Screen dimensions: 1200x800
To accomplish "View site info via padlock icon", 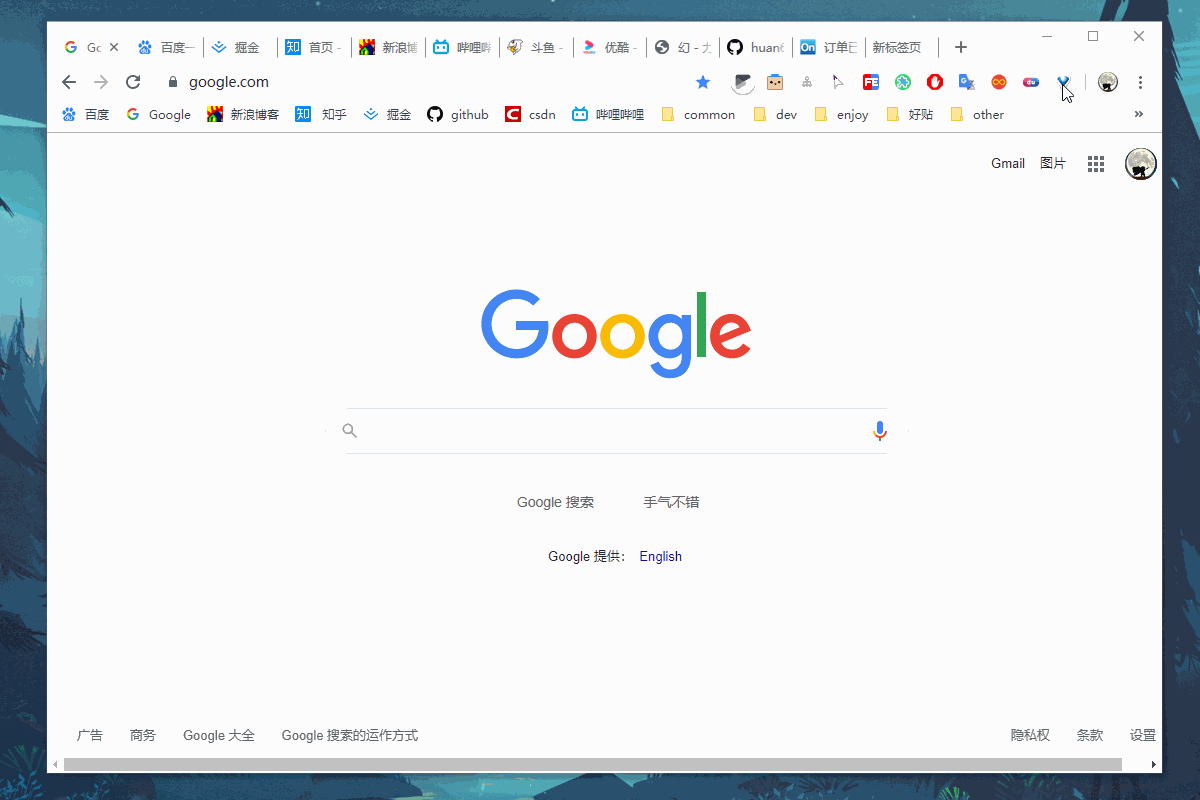I will tap(173, 82).
